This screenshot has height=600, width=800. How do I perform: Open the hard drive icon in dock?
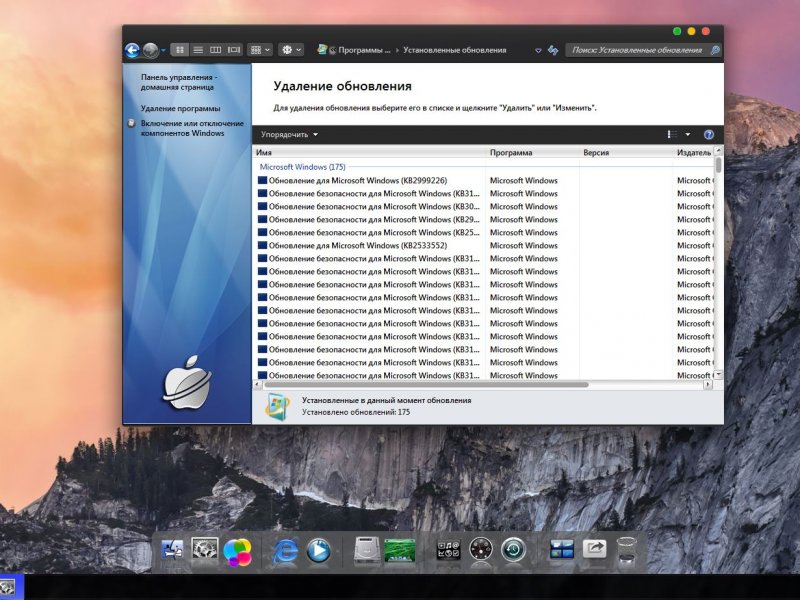pyautogui.click(x=367, y=551)
